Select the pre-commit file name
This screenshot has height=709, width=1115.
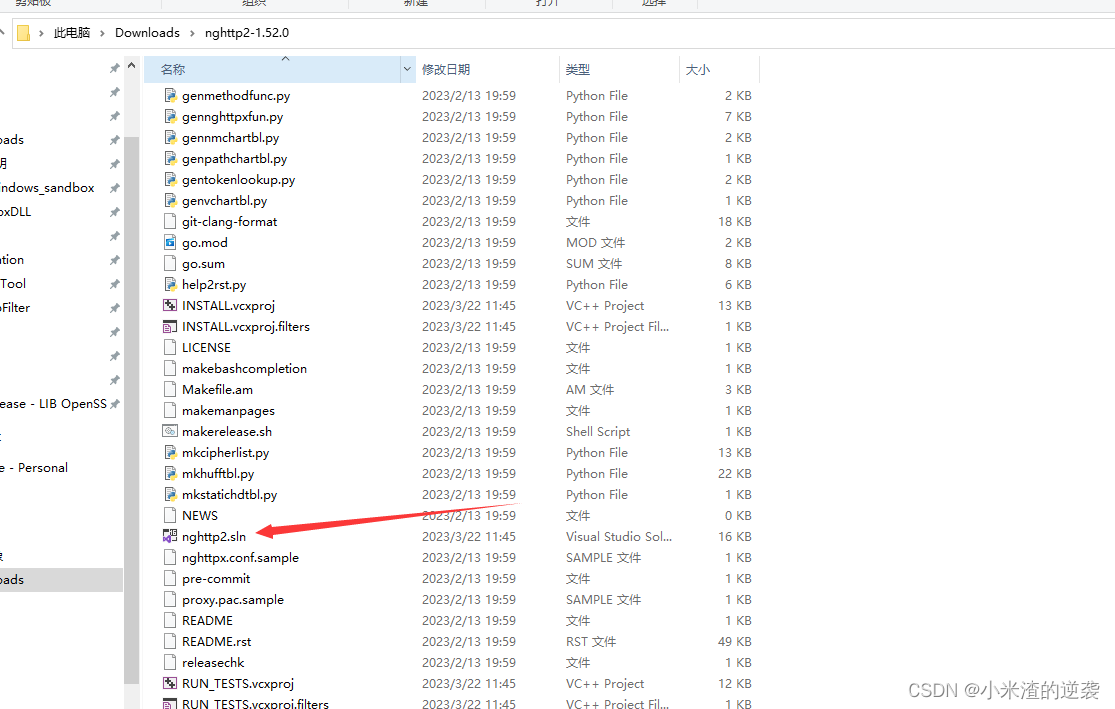(216, 579)
